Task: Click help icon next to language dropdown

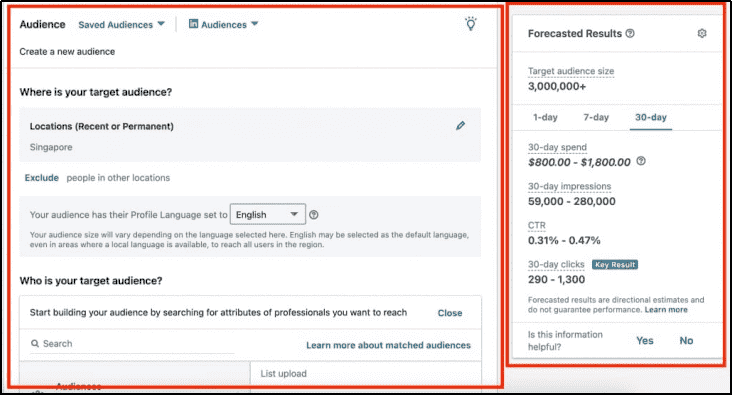Action: 314,215
